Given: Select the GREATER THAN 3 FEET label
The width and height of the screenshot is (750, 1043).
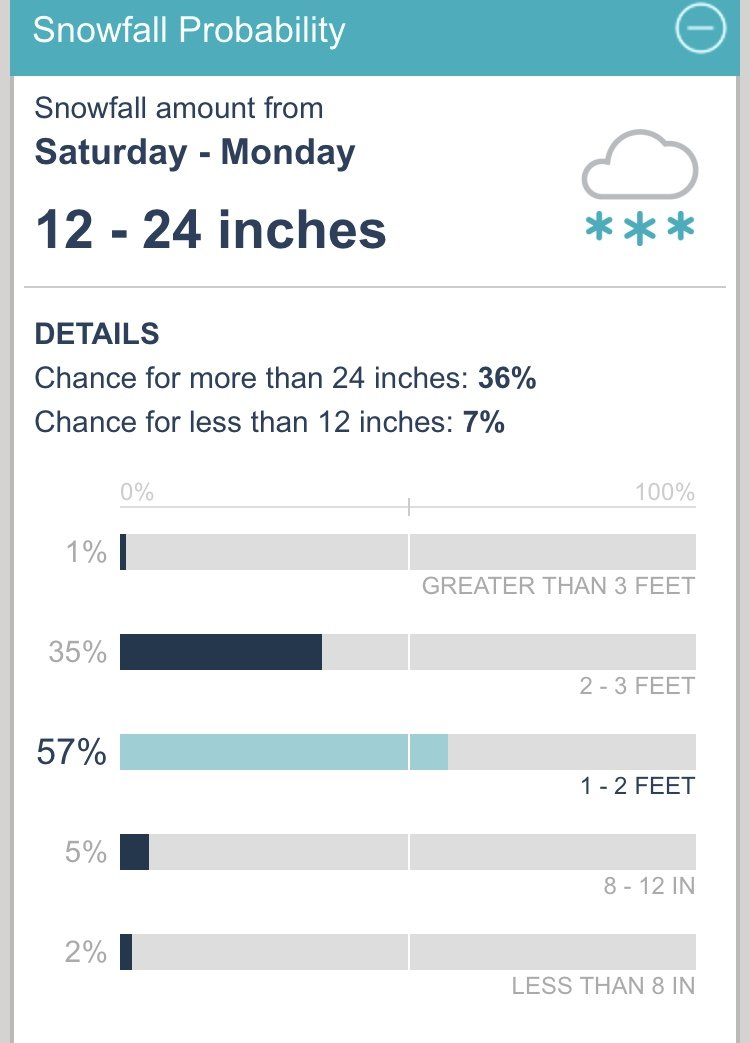Looking at the screenshot, I should coord(559,586).
